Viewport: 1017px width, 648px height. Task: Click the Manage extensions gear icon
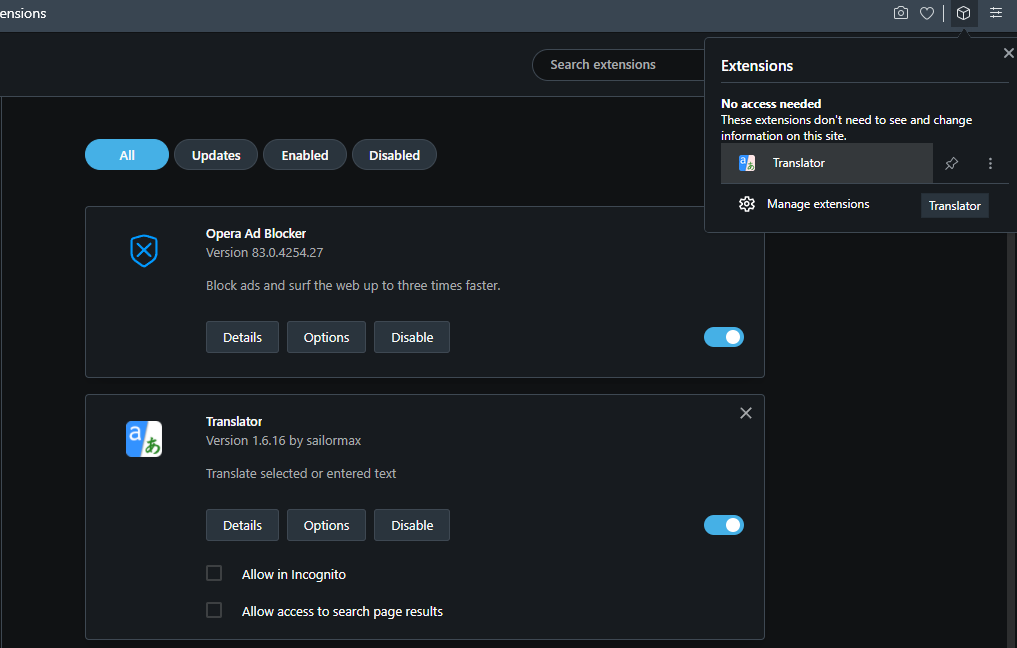point(747,204)
